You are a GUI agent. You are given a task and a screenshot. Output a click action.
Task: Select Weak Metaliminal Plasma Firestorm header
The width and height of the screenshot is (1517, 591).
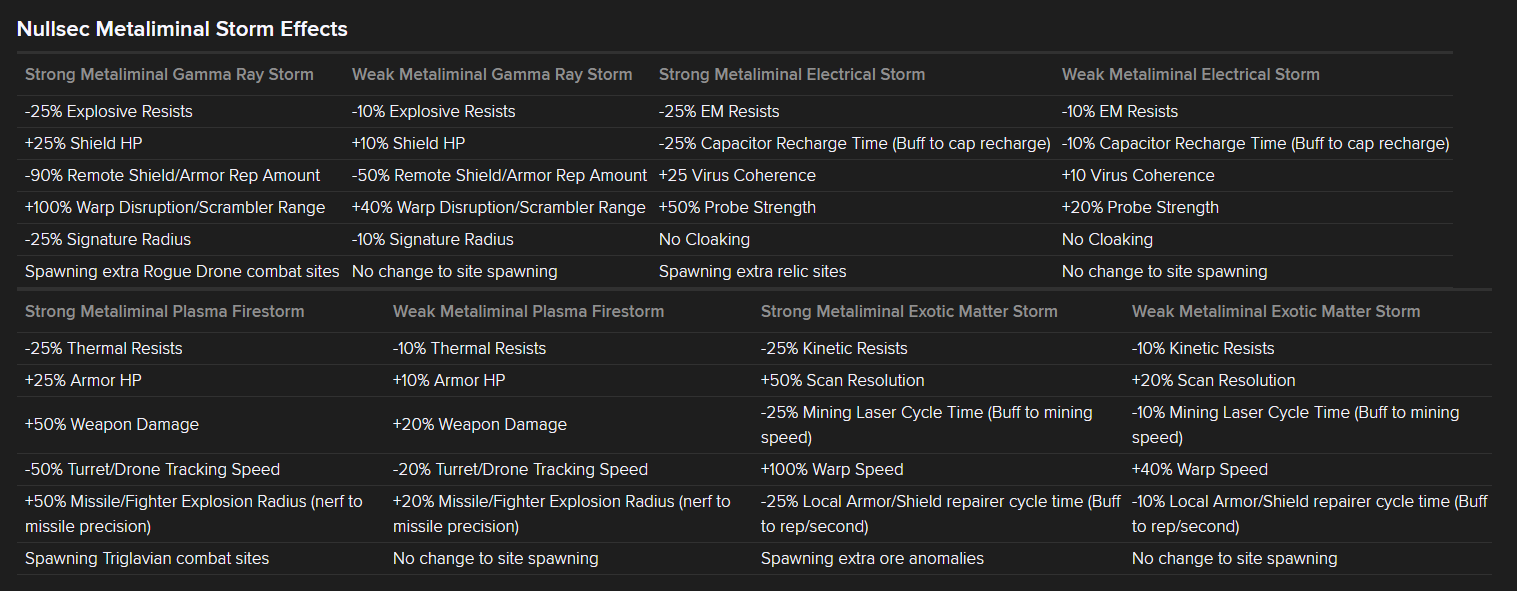[529, 311]
